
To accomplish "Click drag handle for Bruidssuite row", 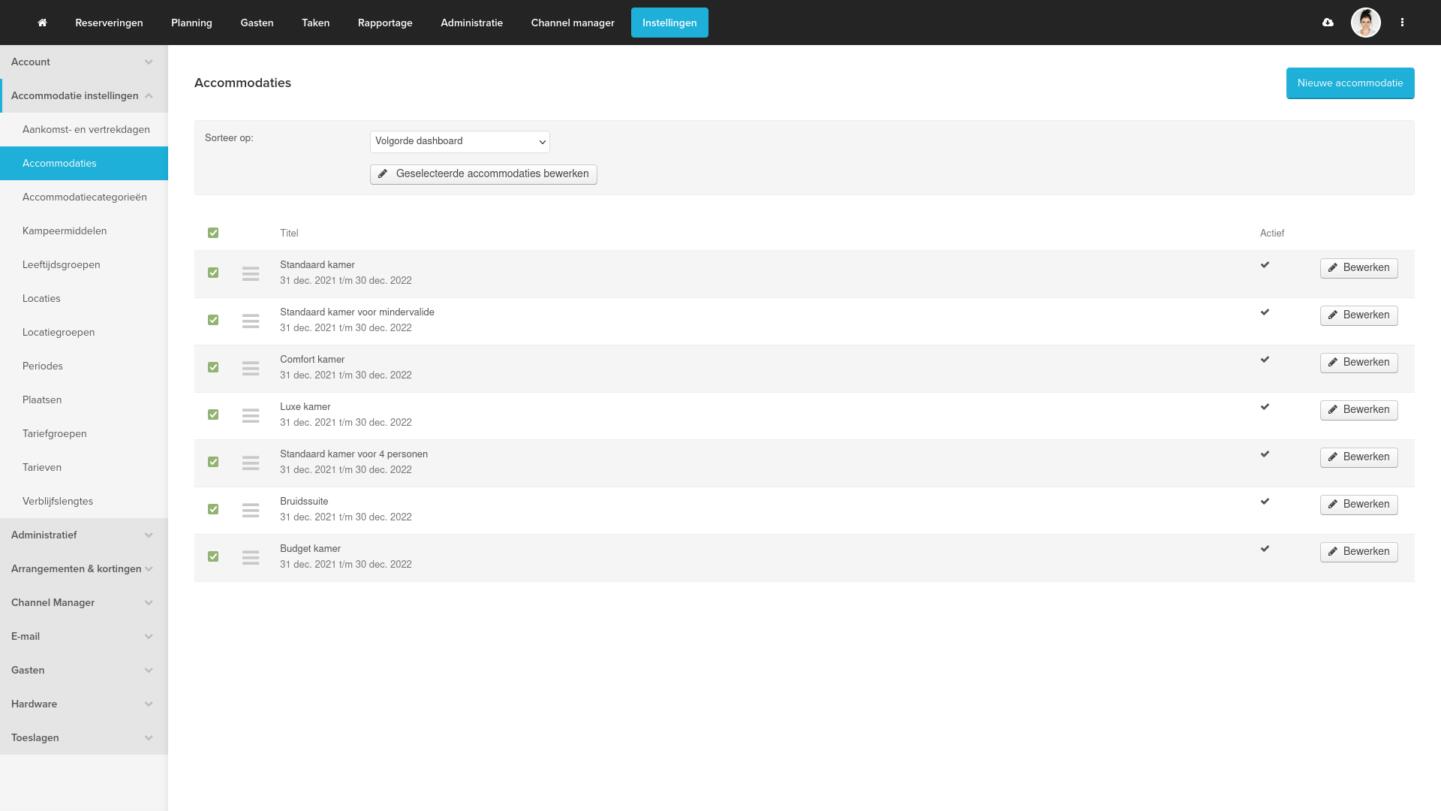I will click(251, 510).
